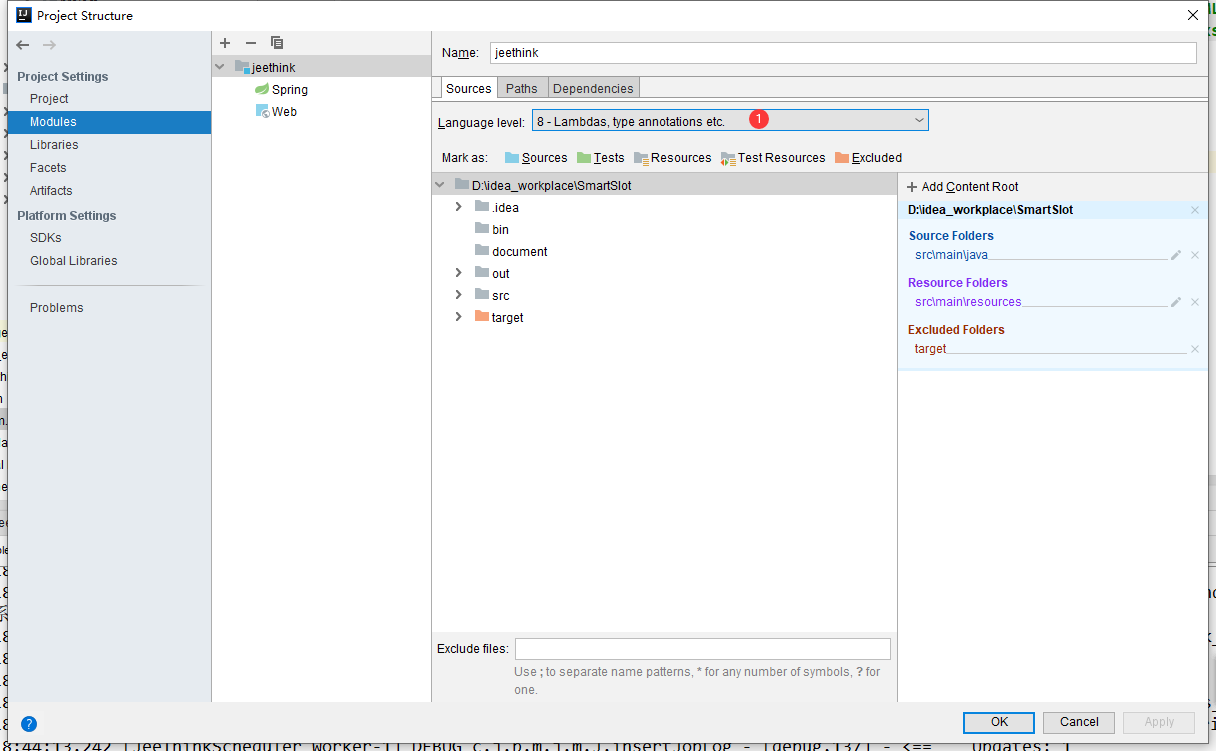Click src\main\resources resource folder path
1216x751 pixels.
pos(968,302)
